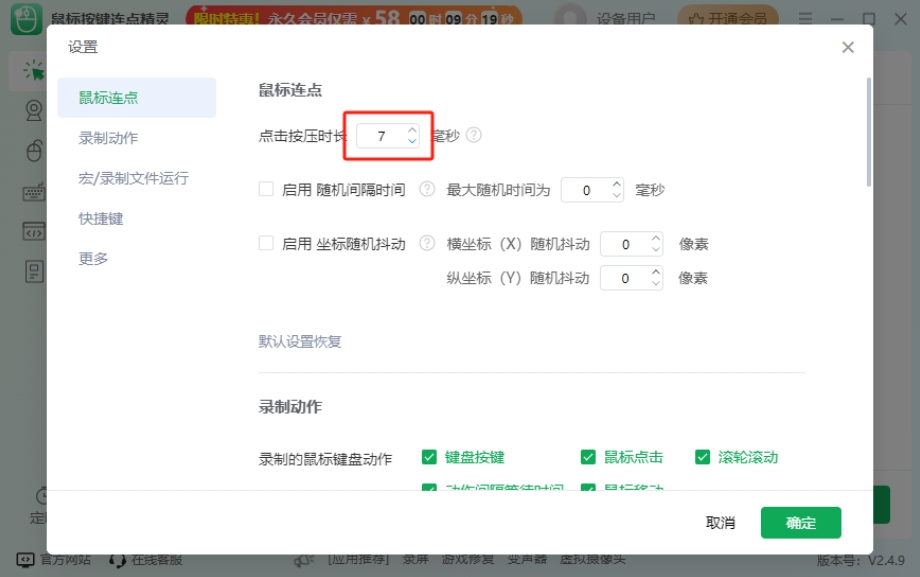
Task: Open help icon next to 毫秒 press duration
Action: point(473,136)
